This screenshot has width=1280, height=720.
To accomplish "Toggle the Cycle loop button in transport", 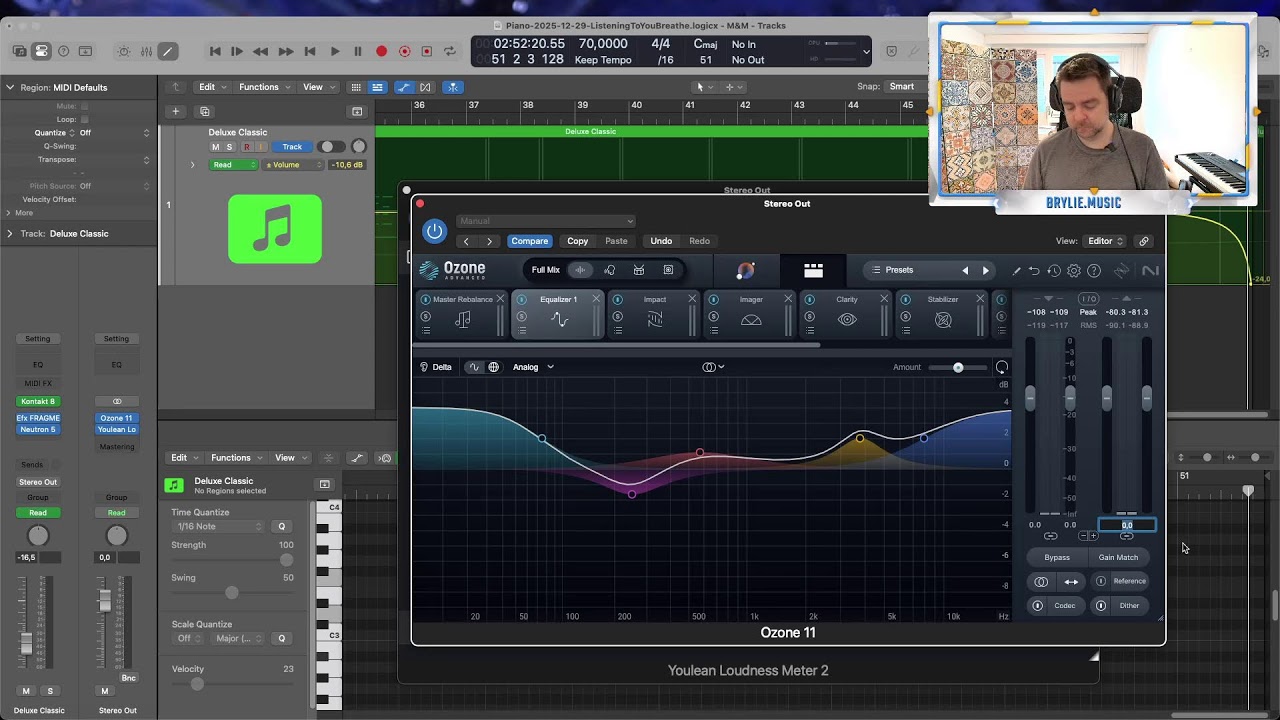I will pyautogui.click(x=449, y=51).
